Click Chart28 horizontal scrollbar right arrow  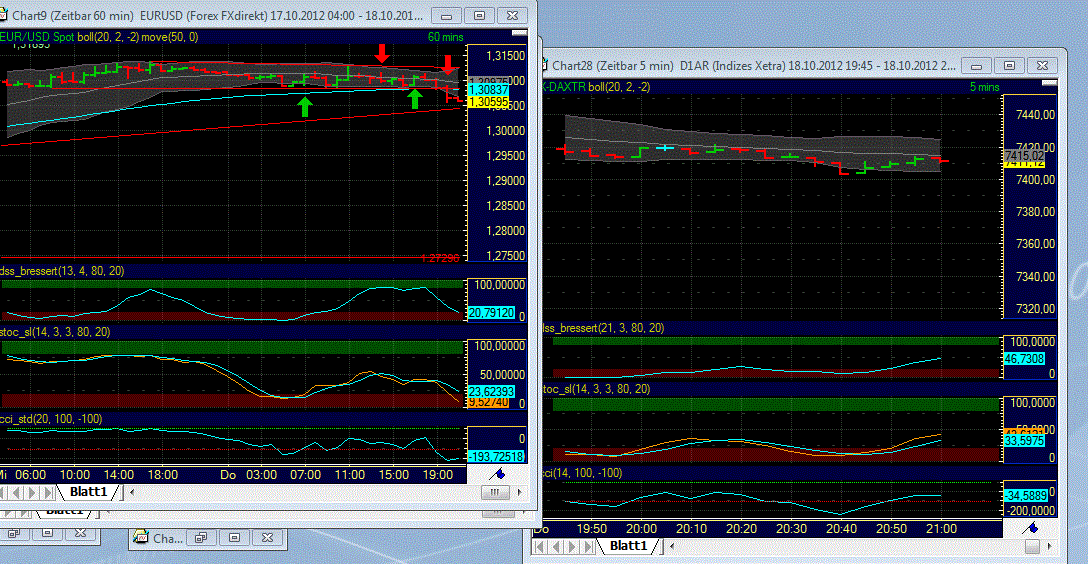click(1049, 547)
